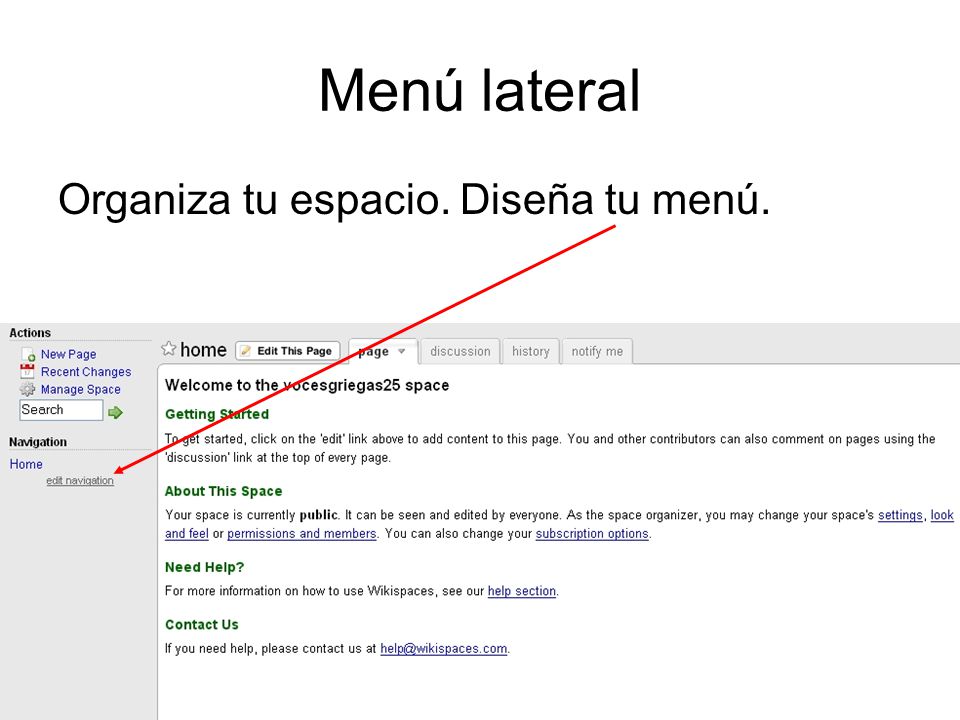The height and width of the screenshot is (720, 960).
Task: Open the New Page link
Action: [x=69, y=354]
